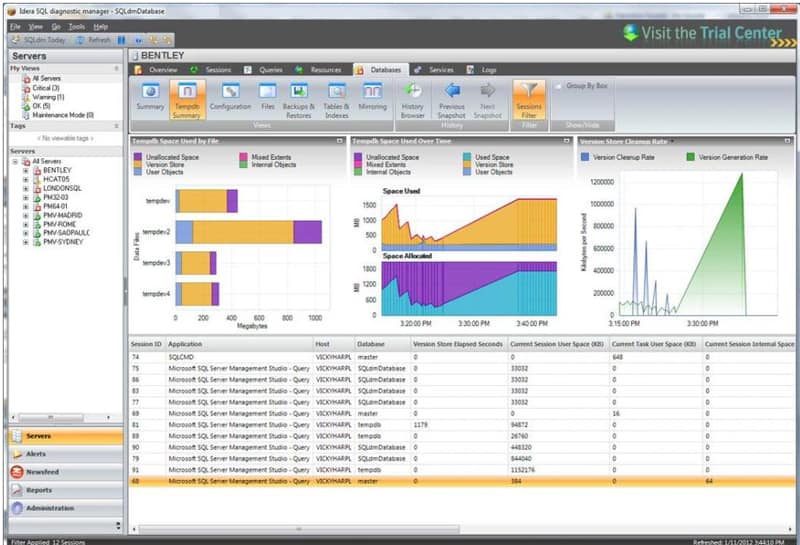Click the Version Cleanup Rate legend swatch
This screenshot has height=545, width=800.
585,157
